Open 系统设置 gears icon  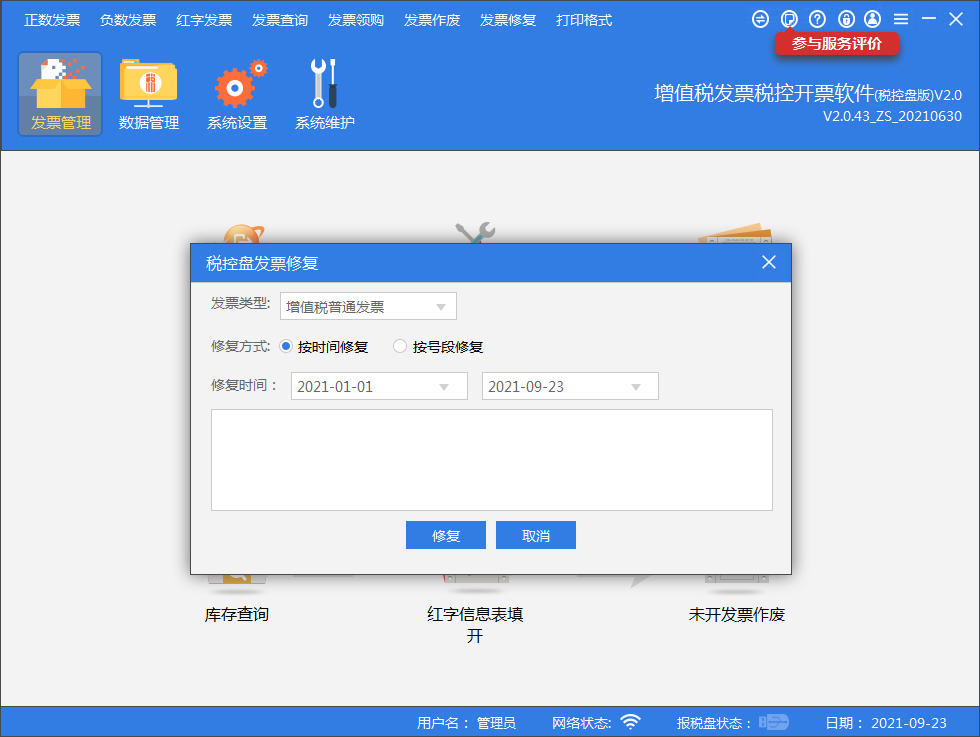pyautogui.click(x=237, y=94)
